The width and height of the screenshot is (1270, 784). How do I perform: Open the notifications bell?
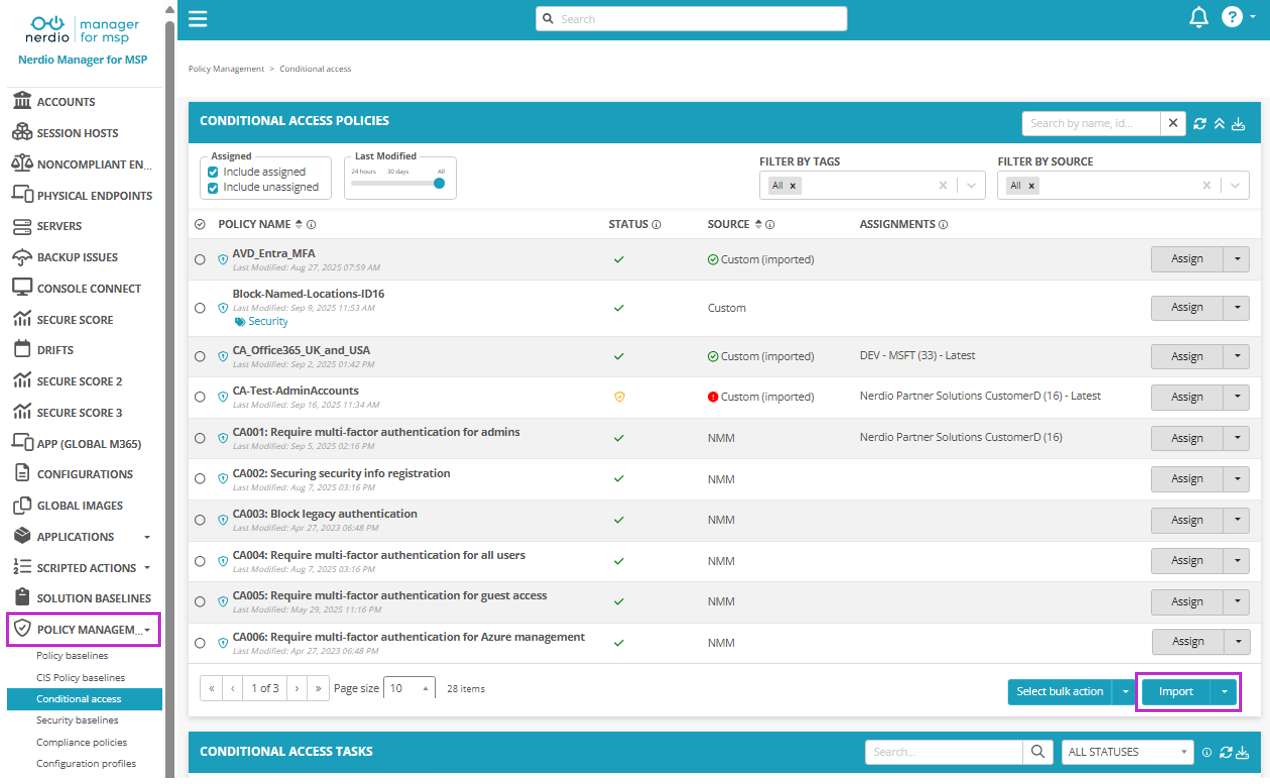(1199, 18)
